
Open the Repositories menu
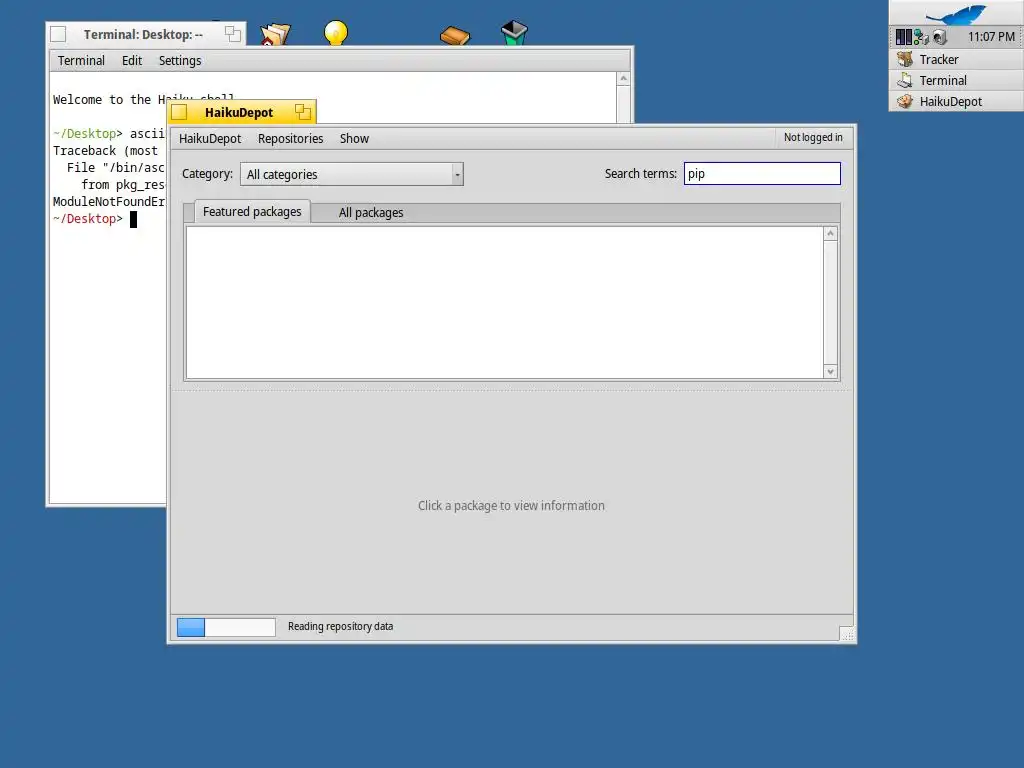(291, 138)
